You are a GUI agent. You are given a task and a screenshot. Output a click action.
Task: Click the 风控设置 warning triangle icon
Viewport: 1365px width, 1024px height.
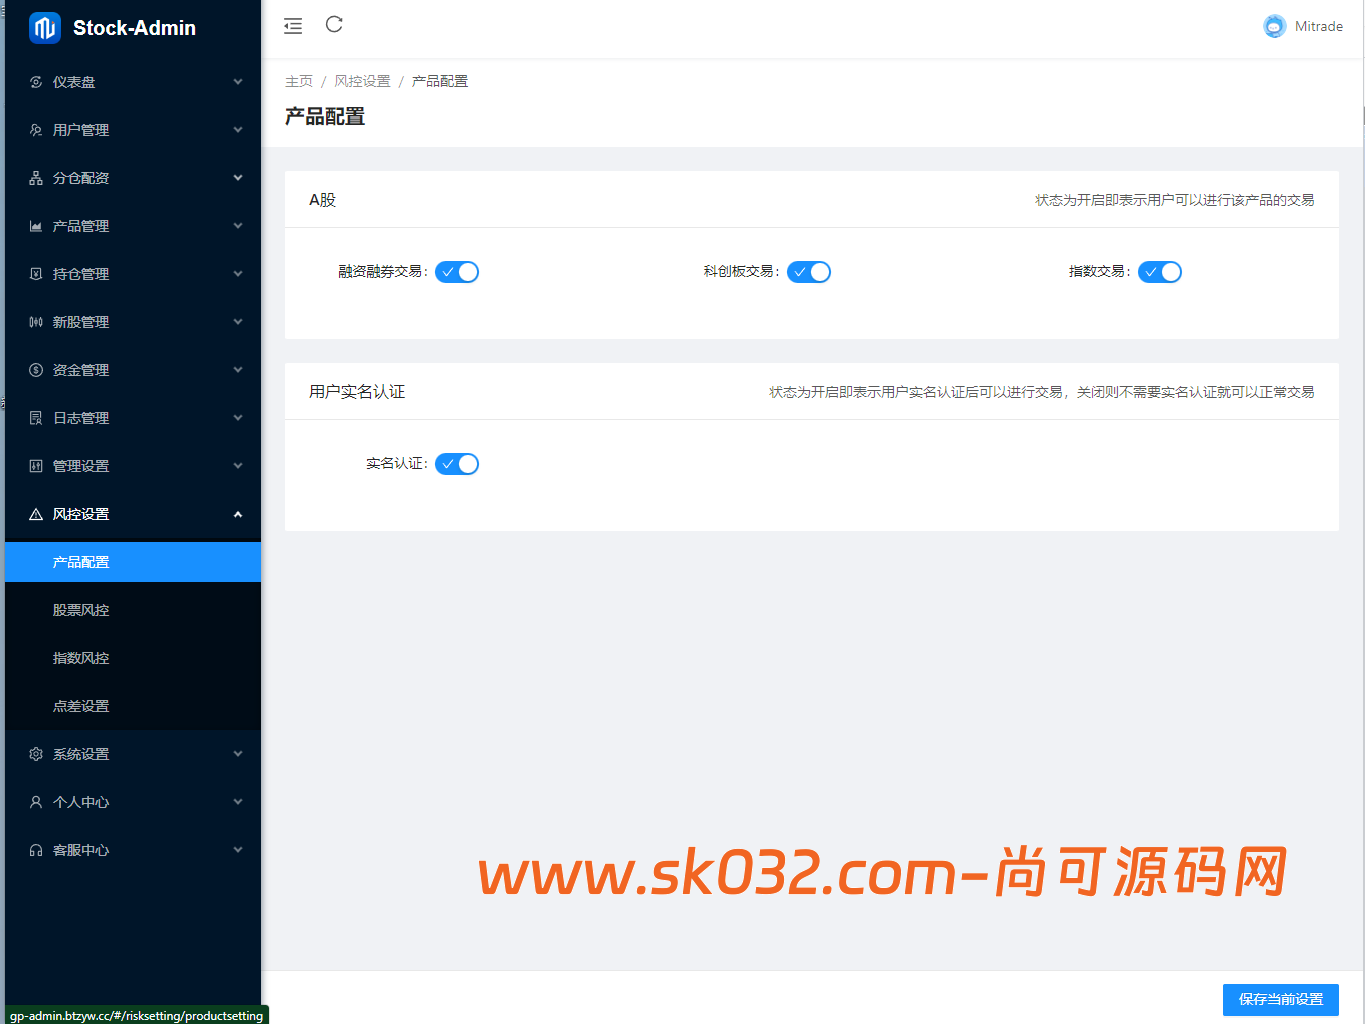36,513
